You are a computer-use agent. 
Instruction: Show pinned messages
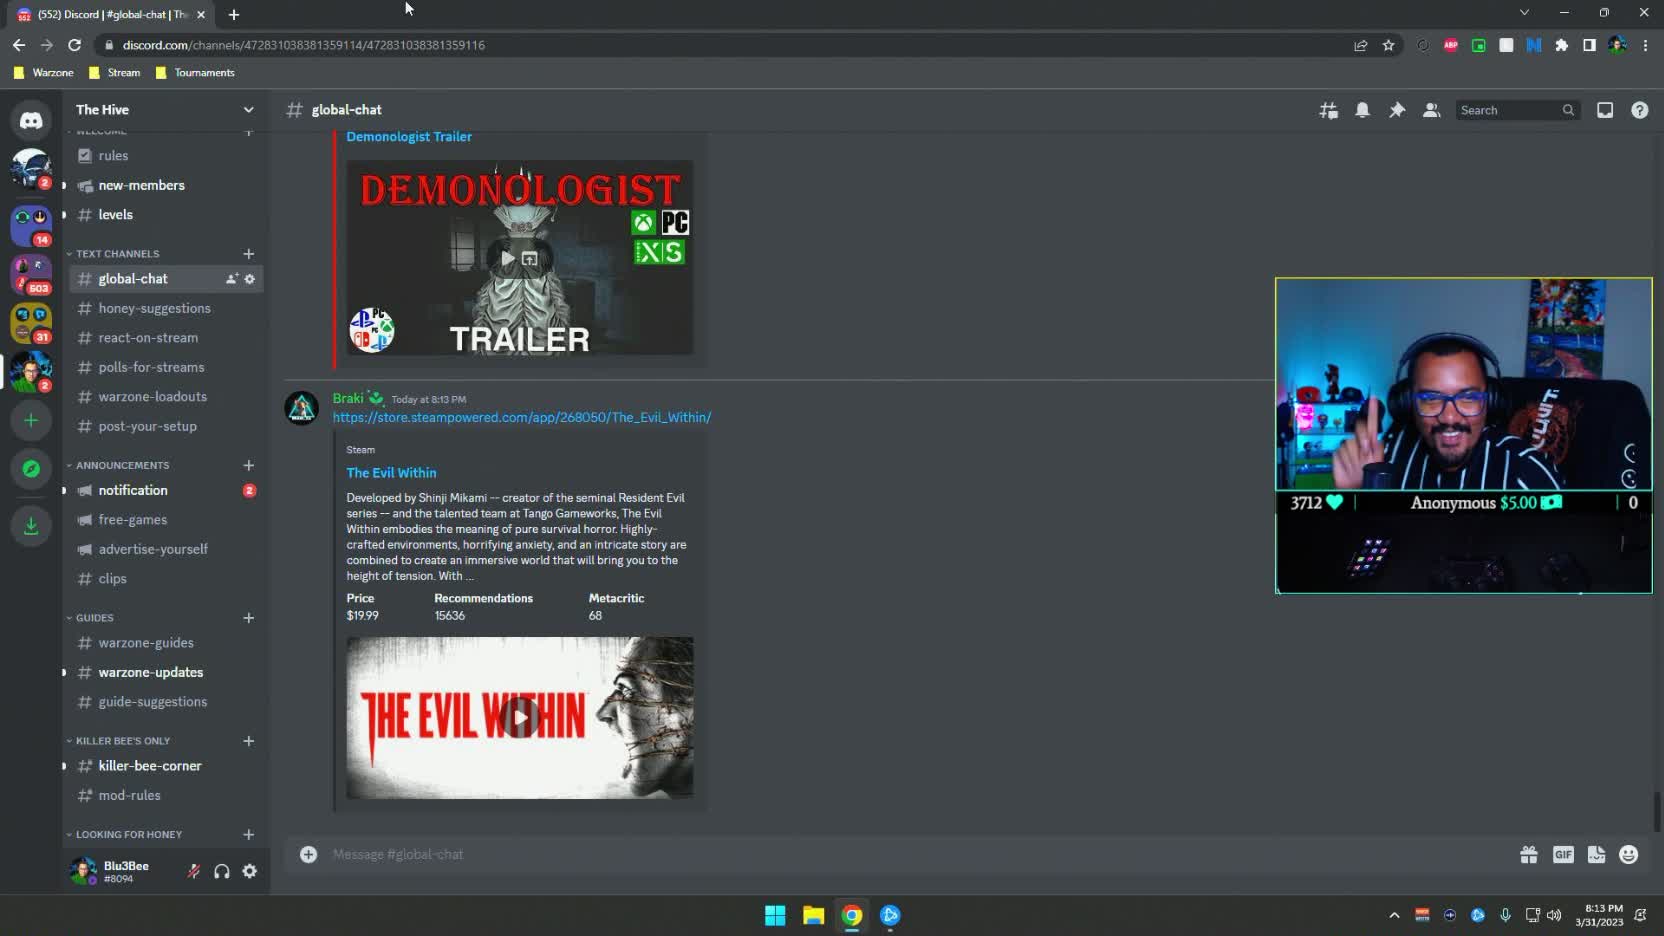(x=1397, y=110)
